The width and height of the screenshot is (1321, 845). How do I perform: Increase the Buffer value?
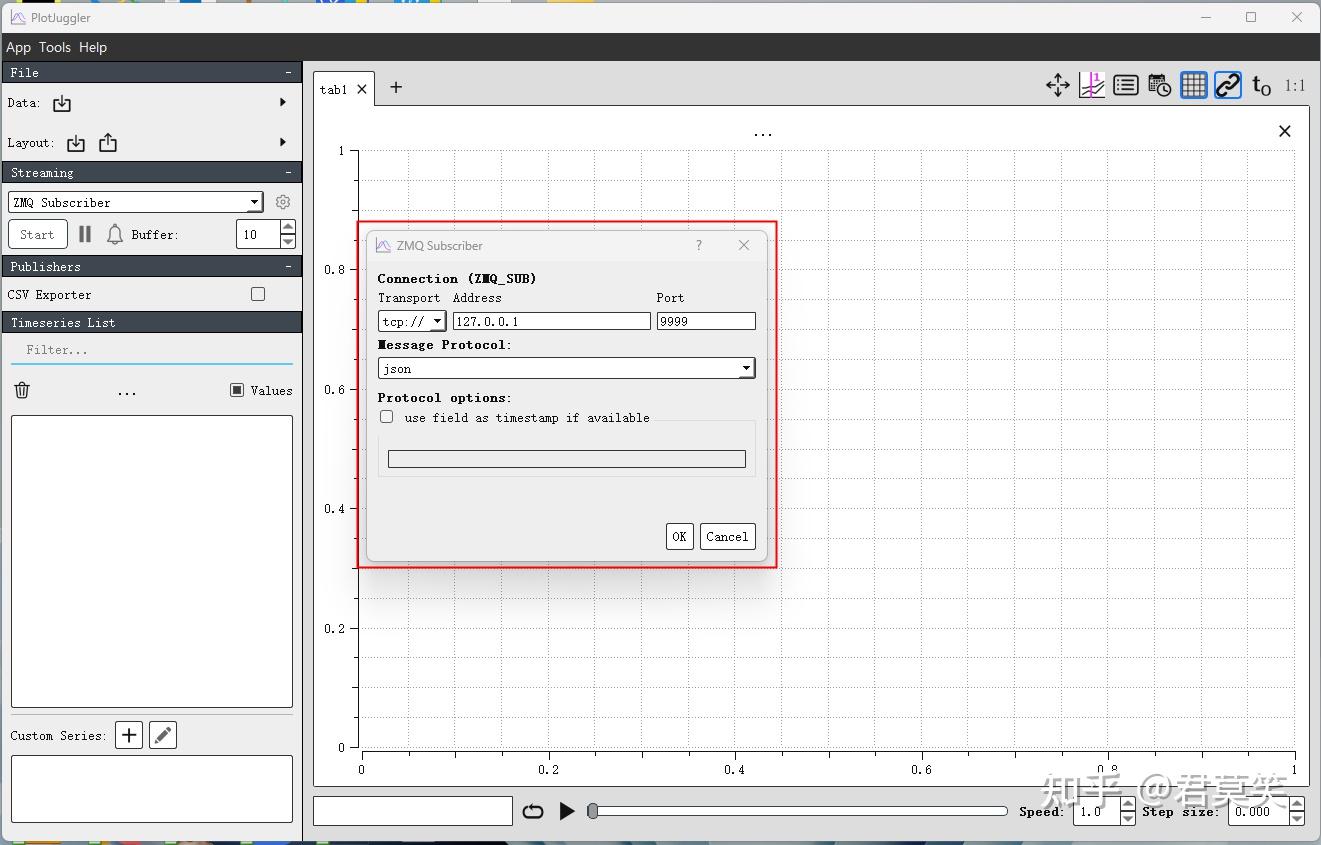(x=288, y=228)
